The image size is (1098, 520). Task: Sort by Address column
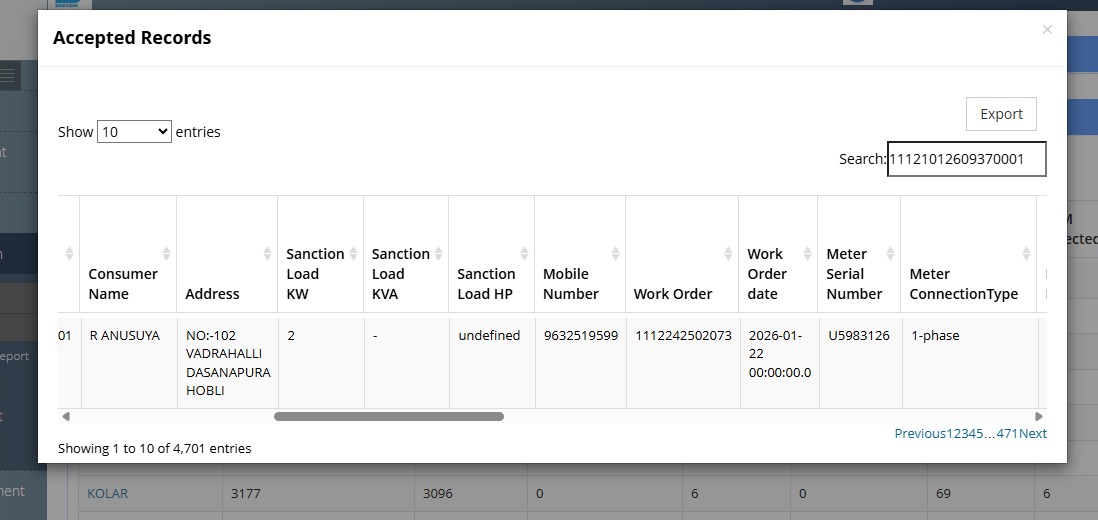click(227, 253)
